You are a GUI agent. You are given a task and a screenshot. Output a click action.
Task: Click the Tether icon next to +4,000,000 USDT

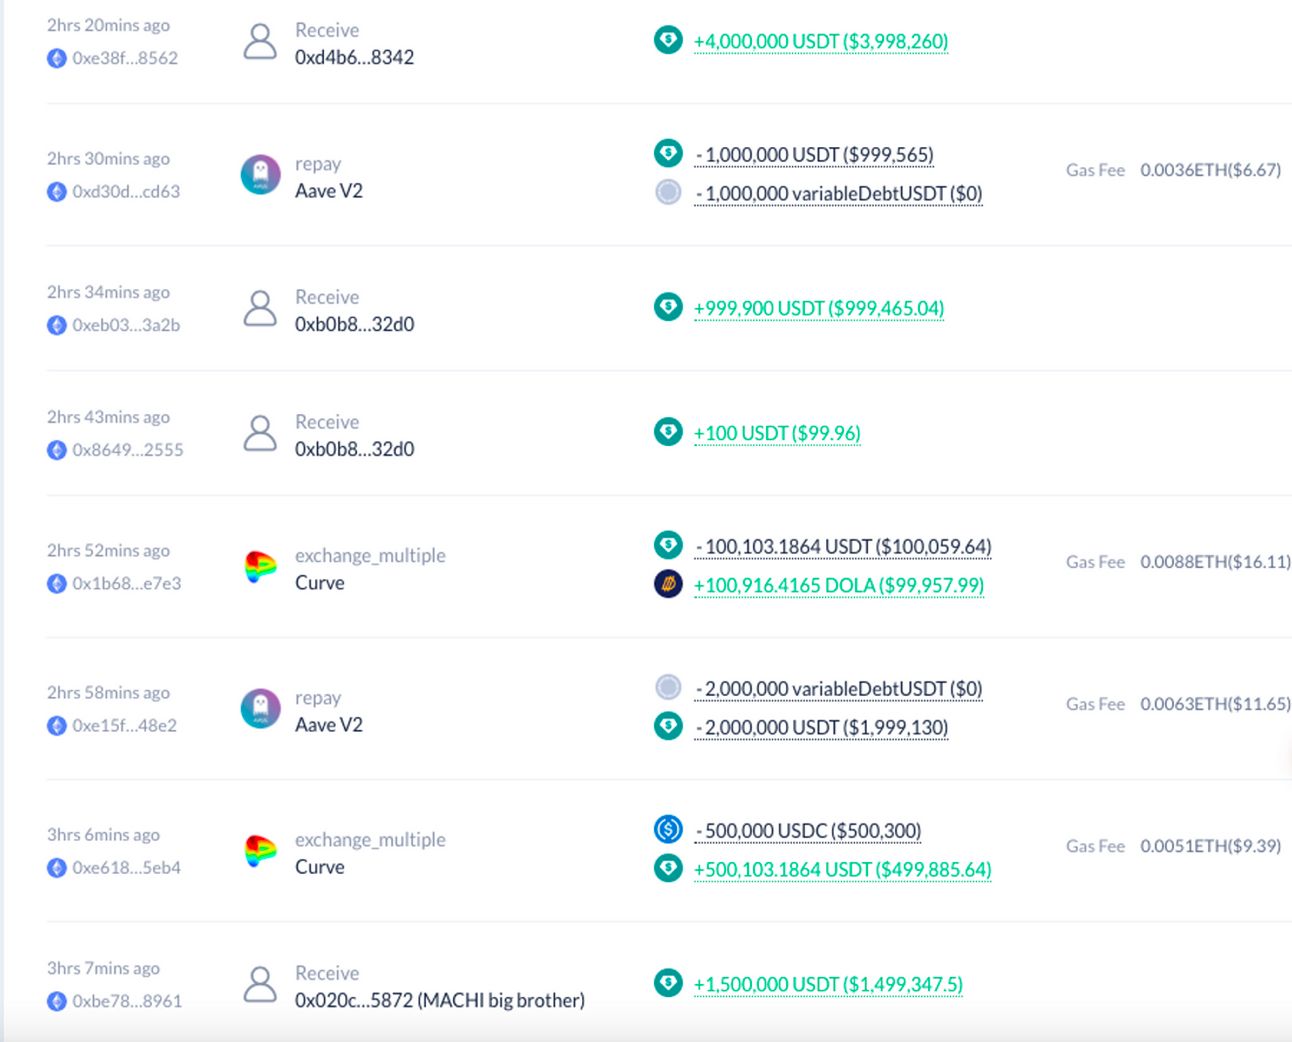668,40
